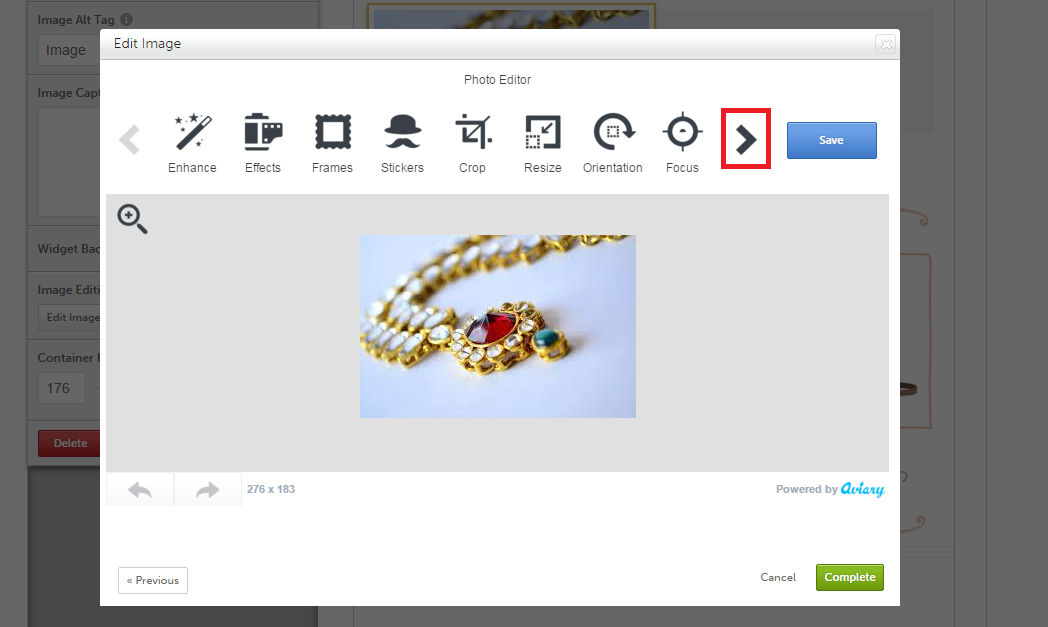Open the Powered by Aviary link

click(830, 489)
